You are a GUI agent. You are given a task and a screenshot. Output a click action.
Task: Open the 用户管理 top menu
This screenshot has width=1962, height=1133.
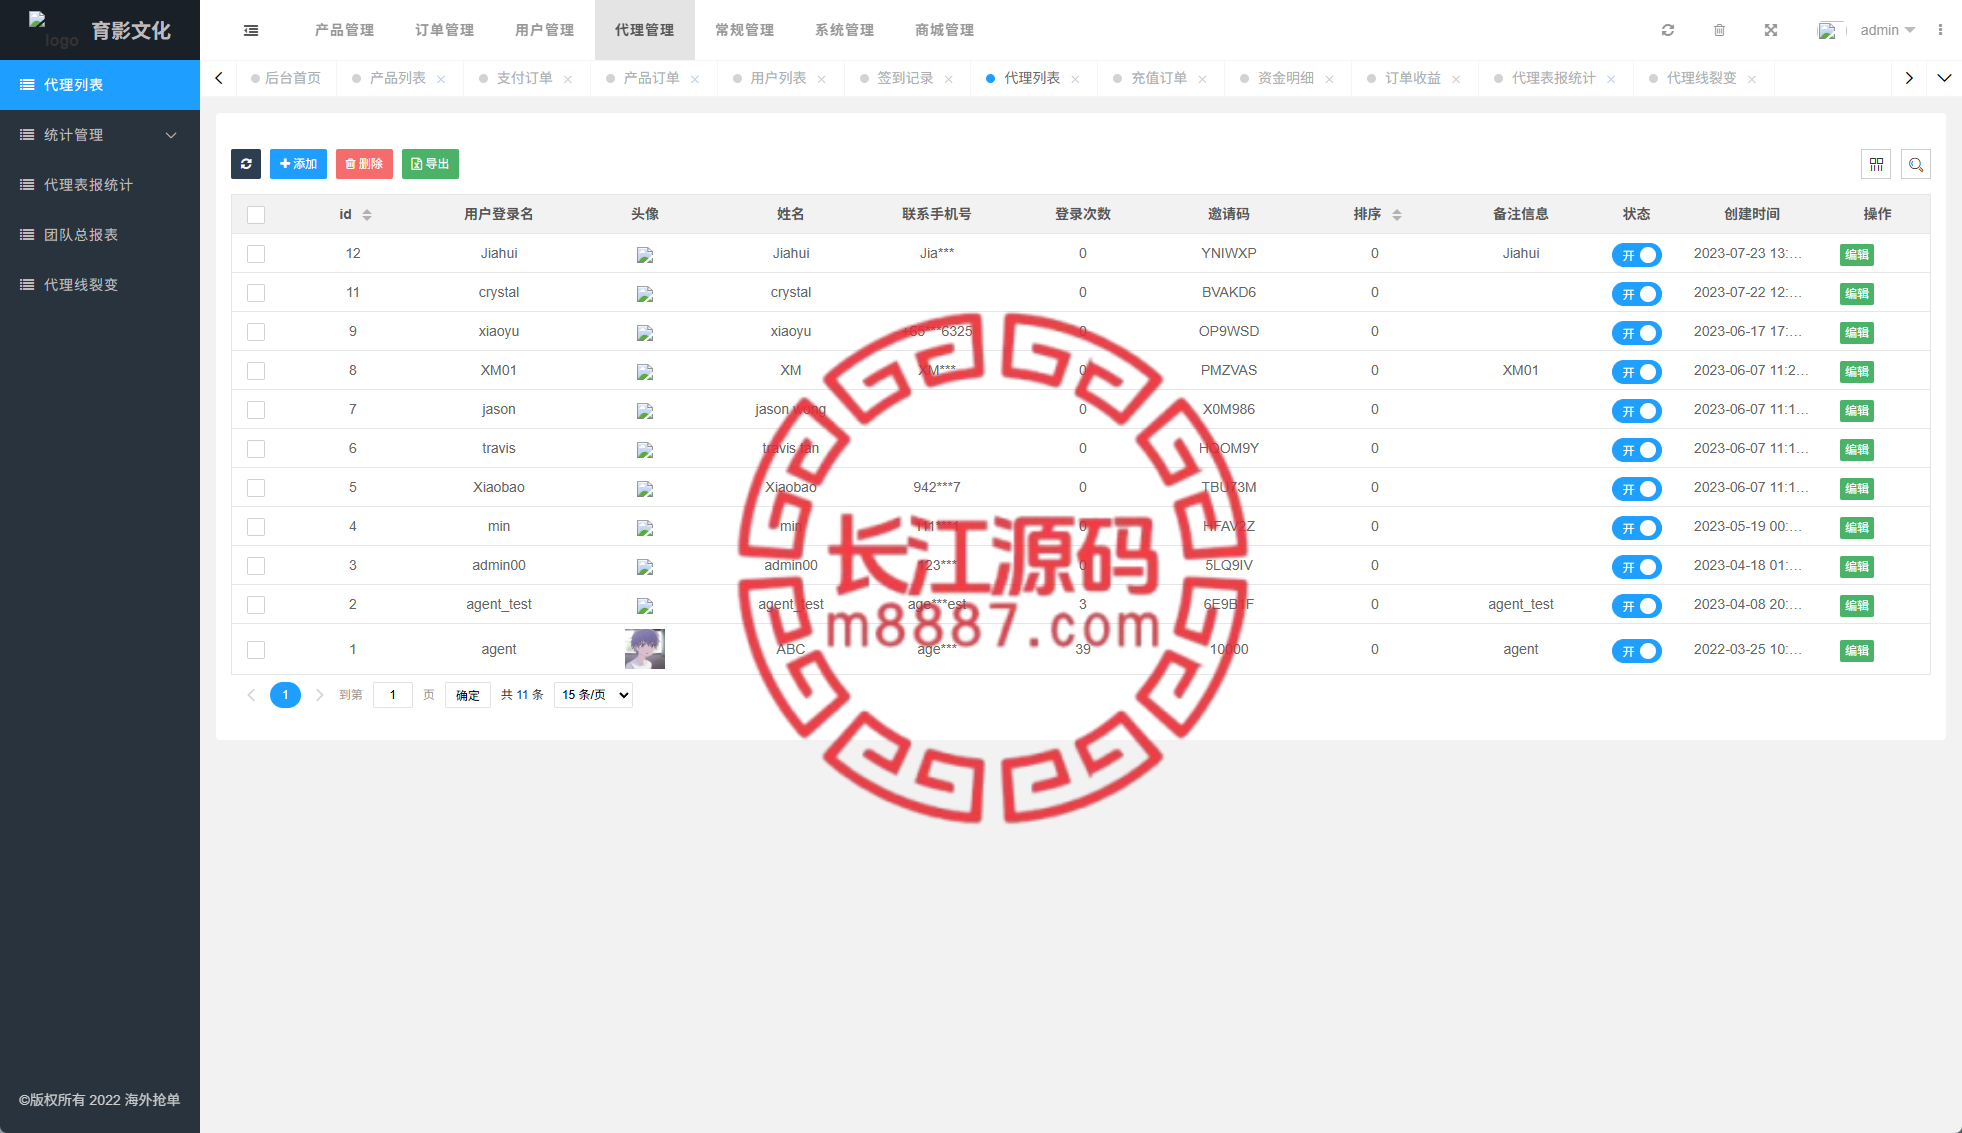[545, 30]
